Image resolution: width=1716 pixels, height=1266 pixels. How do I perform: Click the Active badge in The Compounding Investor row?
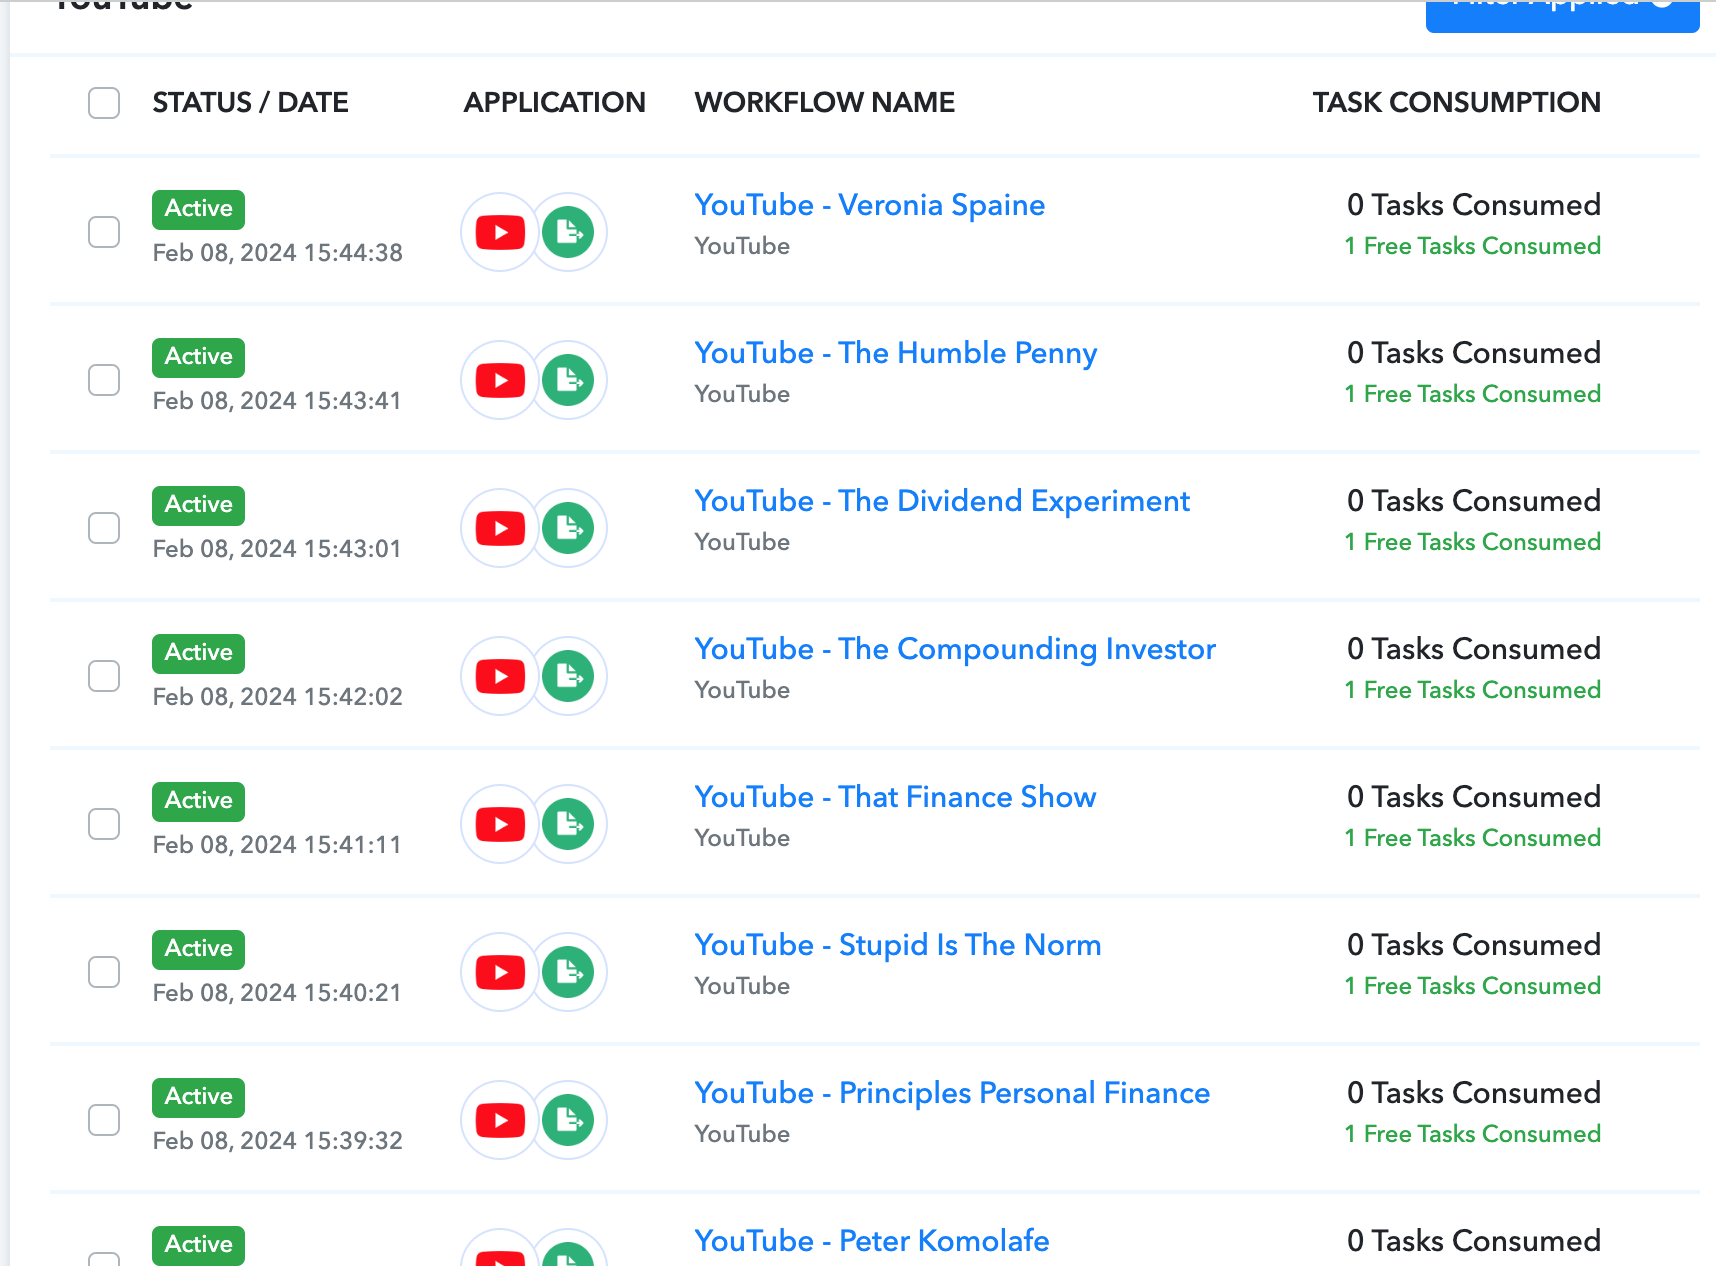pyautogui.click(x=198, y=653)
